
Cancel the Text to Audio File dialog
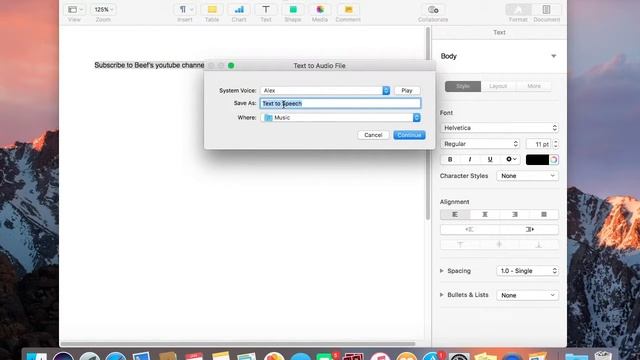coord(373,135)
